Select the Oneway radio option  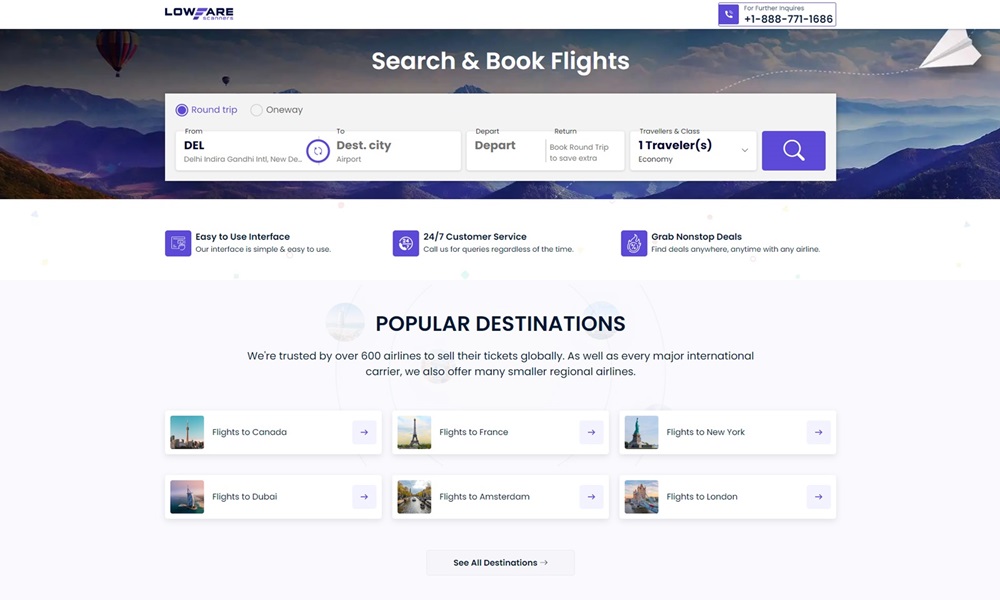point(257,110)
